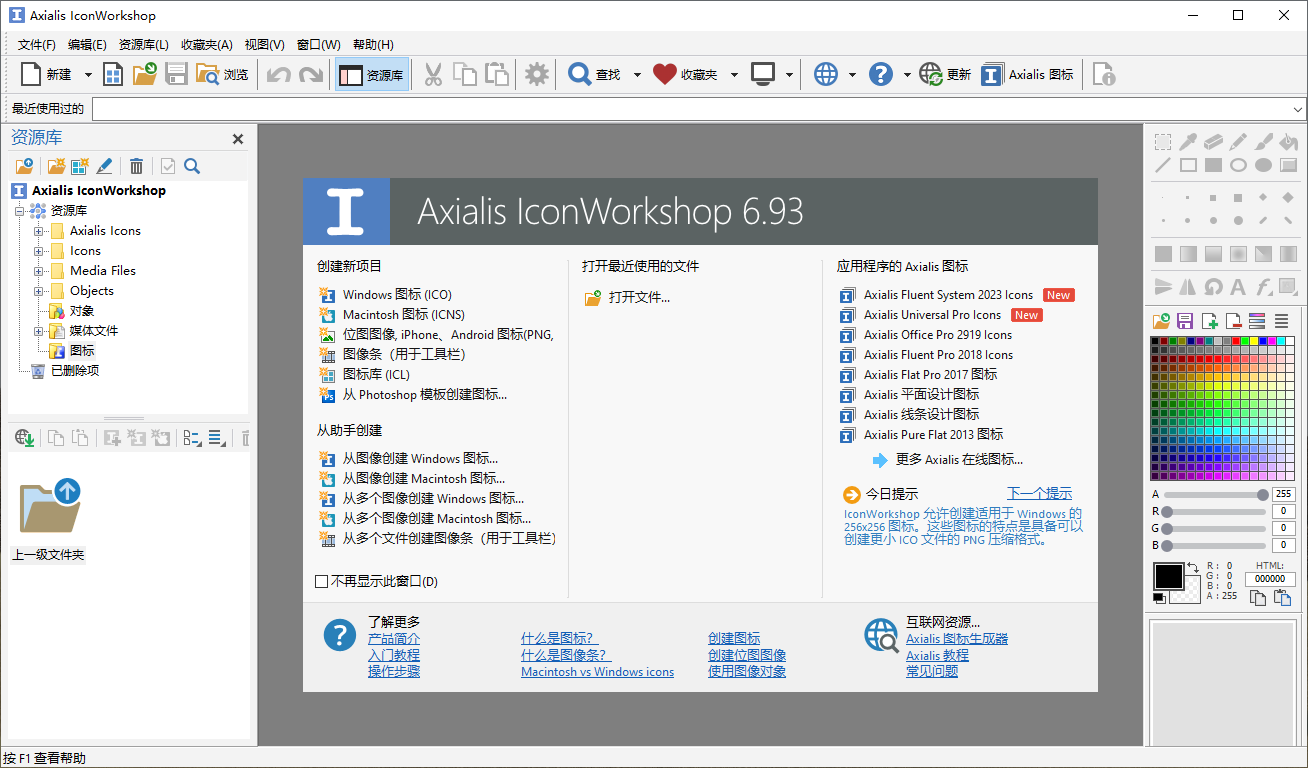Select the color picker eyedropper tool
This screenshot has width=1308, height=768.
1187,141
